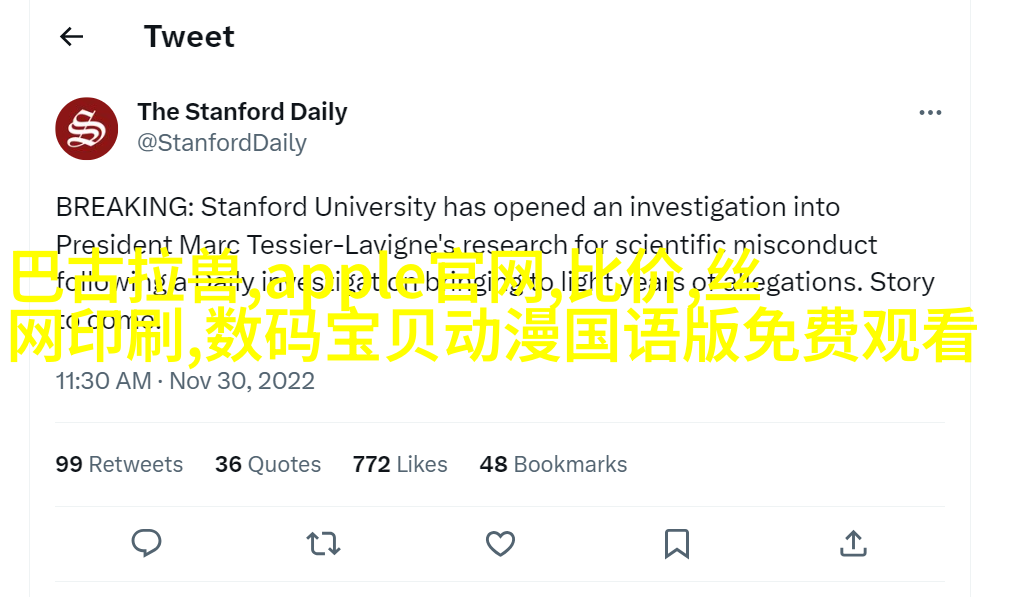This screenshot has height=597, width=1016.
Task: View the 99 Retweets list
Action: 119,464
